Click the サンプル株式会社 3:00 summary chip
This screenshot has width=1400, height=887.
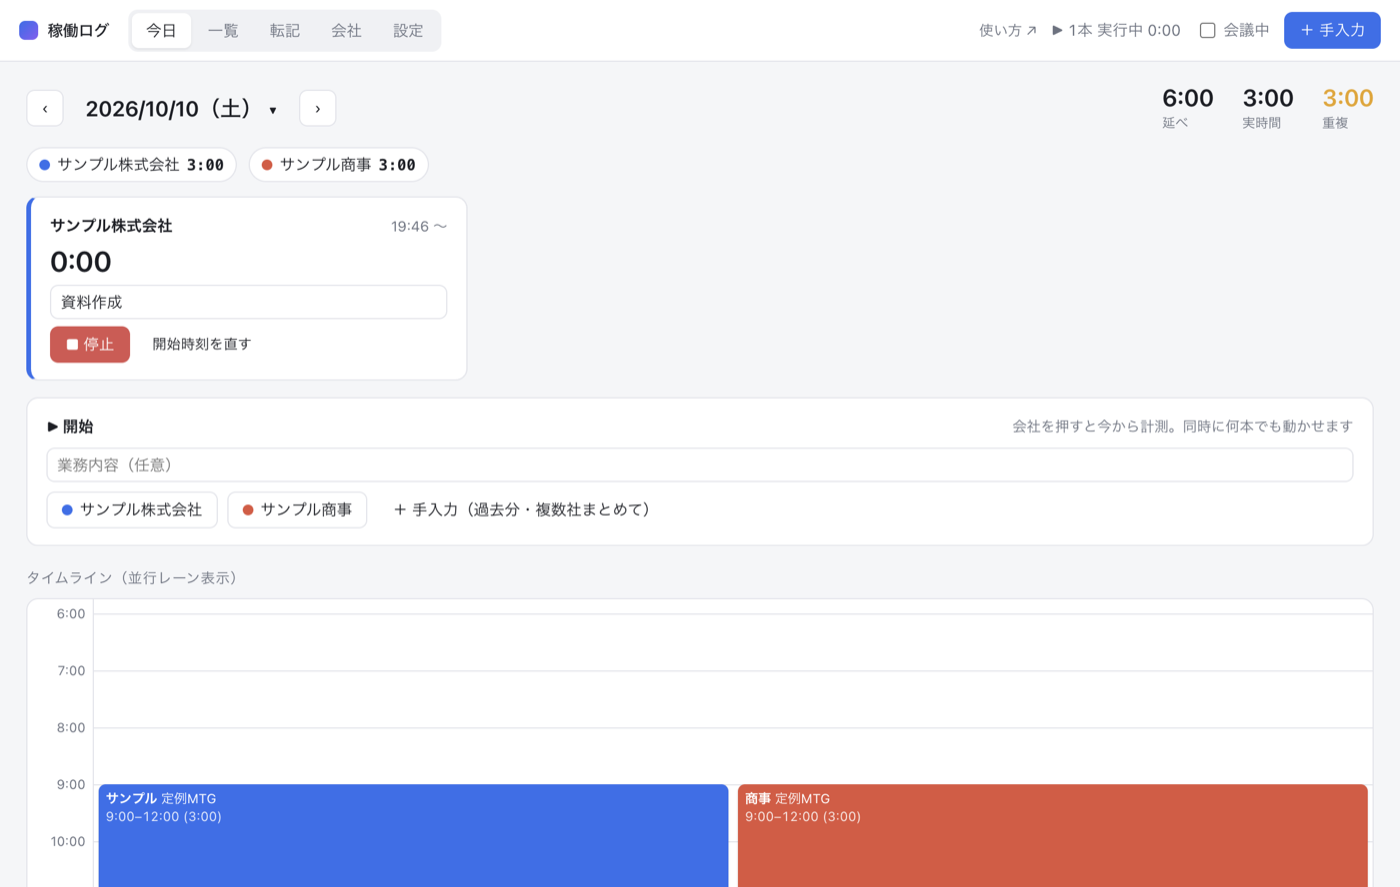point(131,165)
